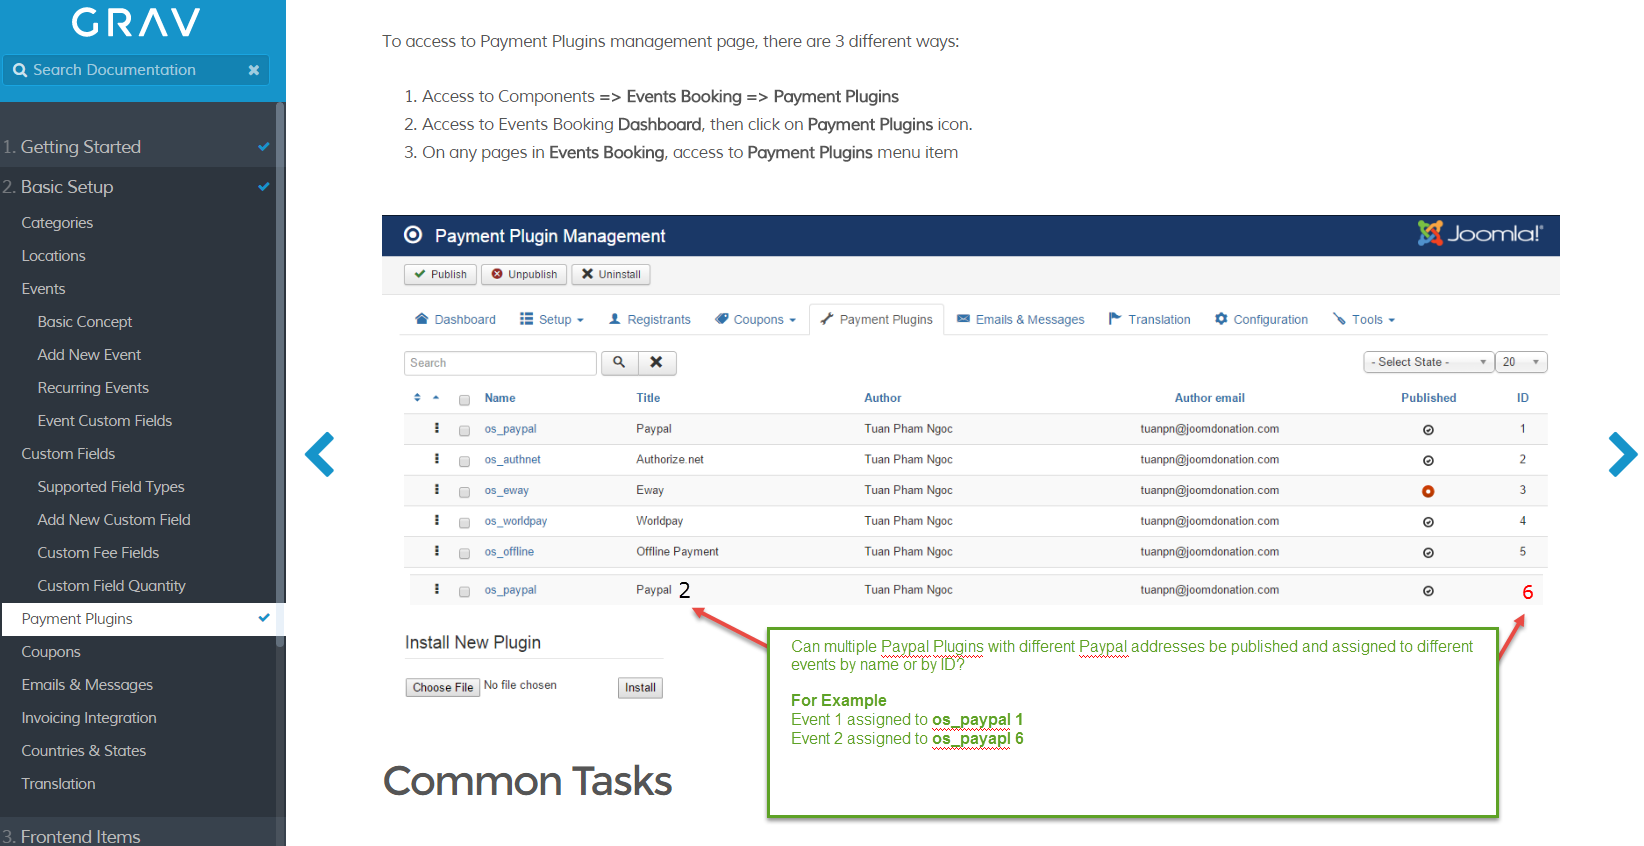Click the drag handle for os_authnet row
Screen dimensions: 1644x846
click(437, 459)
